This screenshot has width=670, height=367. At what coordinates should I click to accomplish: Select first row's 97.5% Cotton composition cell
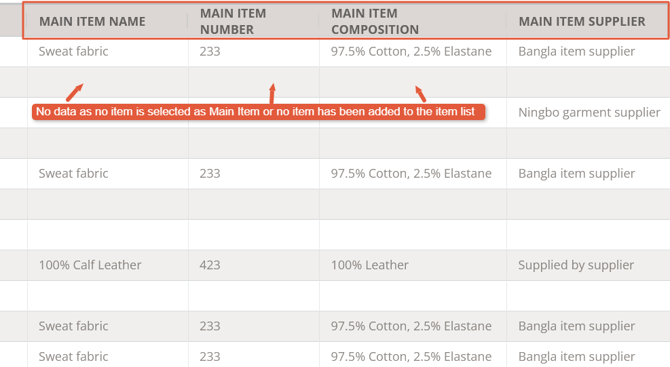coord(413,51)
